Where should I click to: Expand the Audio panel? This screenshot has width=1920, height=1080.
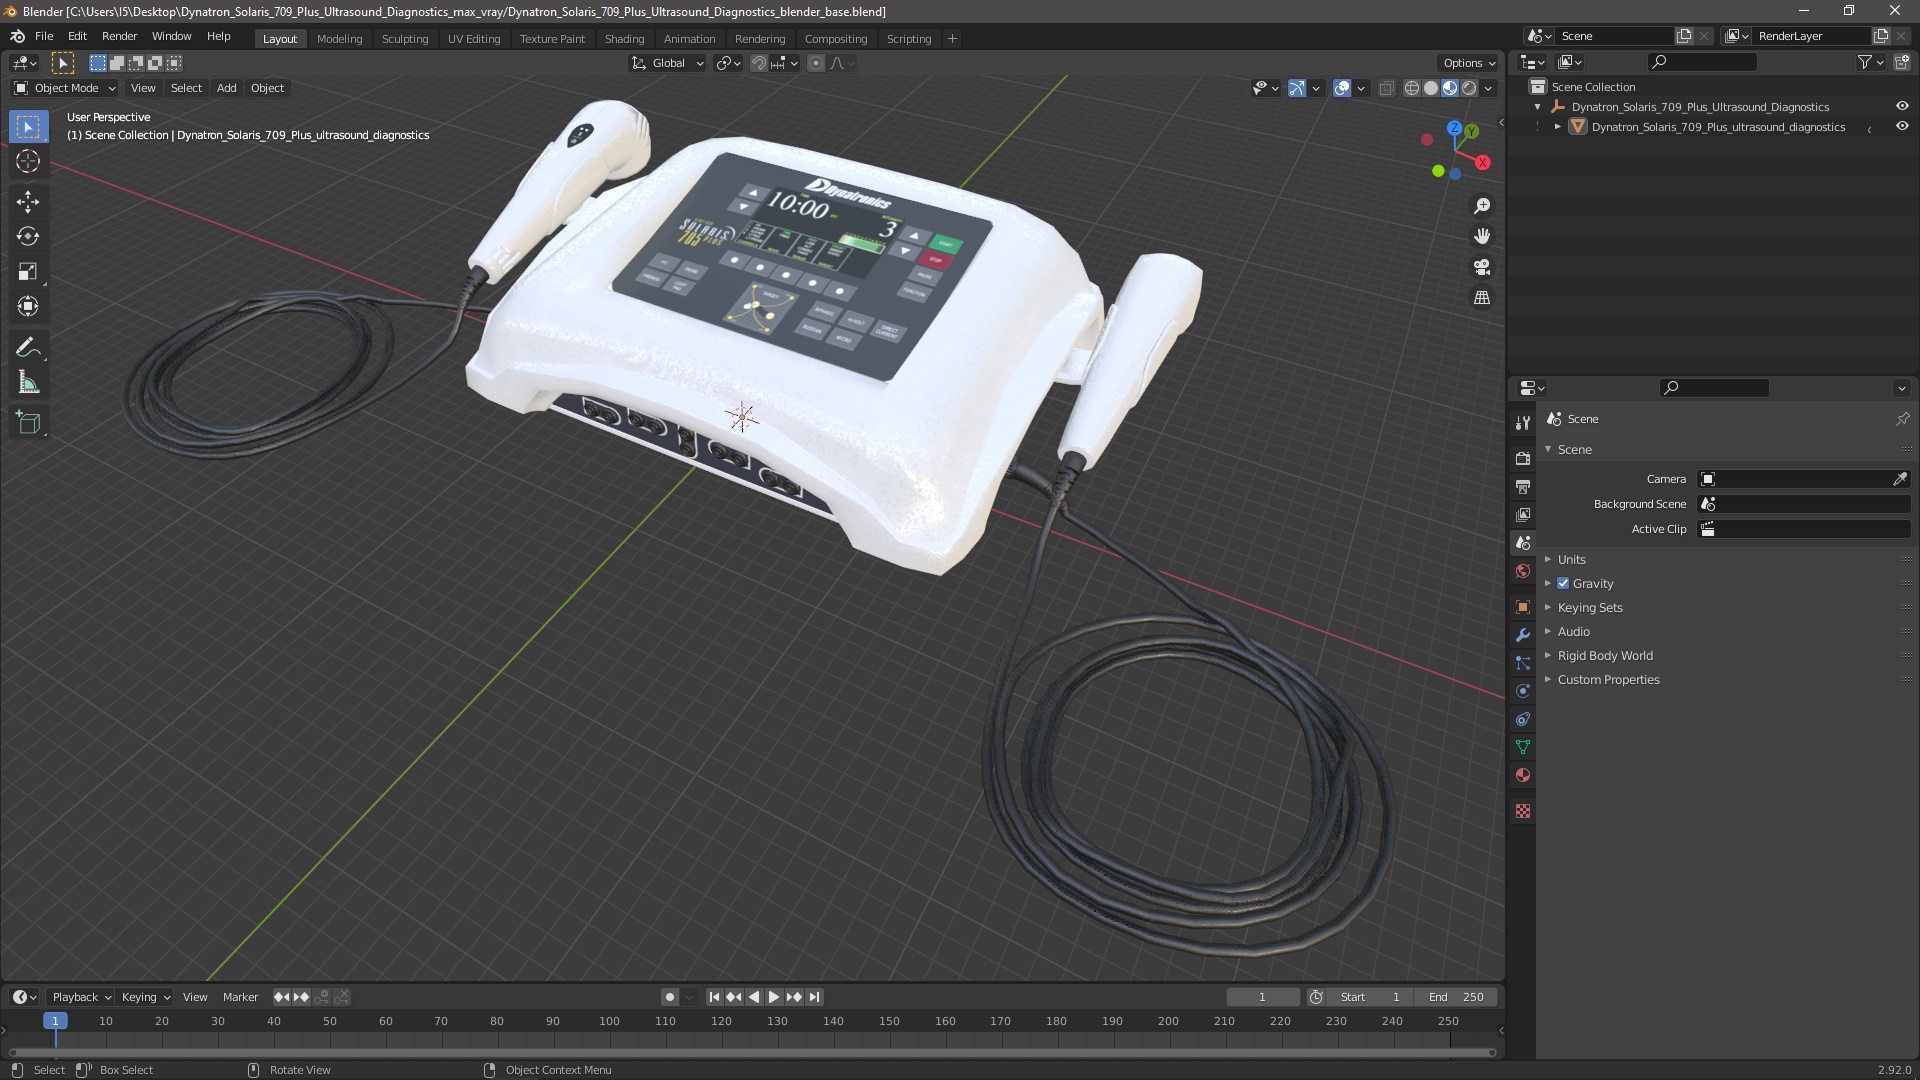click(1572, 632)
